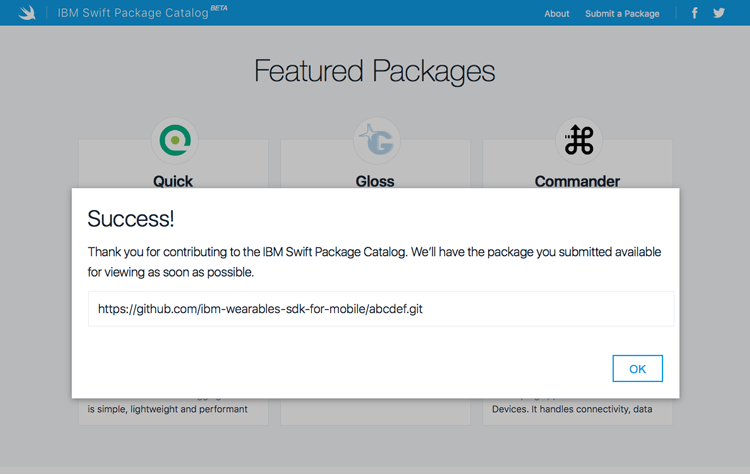Click the IBM Swift Package Catalog title
The image size is (750, 474).
133,13
